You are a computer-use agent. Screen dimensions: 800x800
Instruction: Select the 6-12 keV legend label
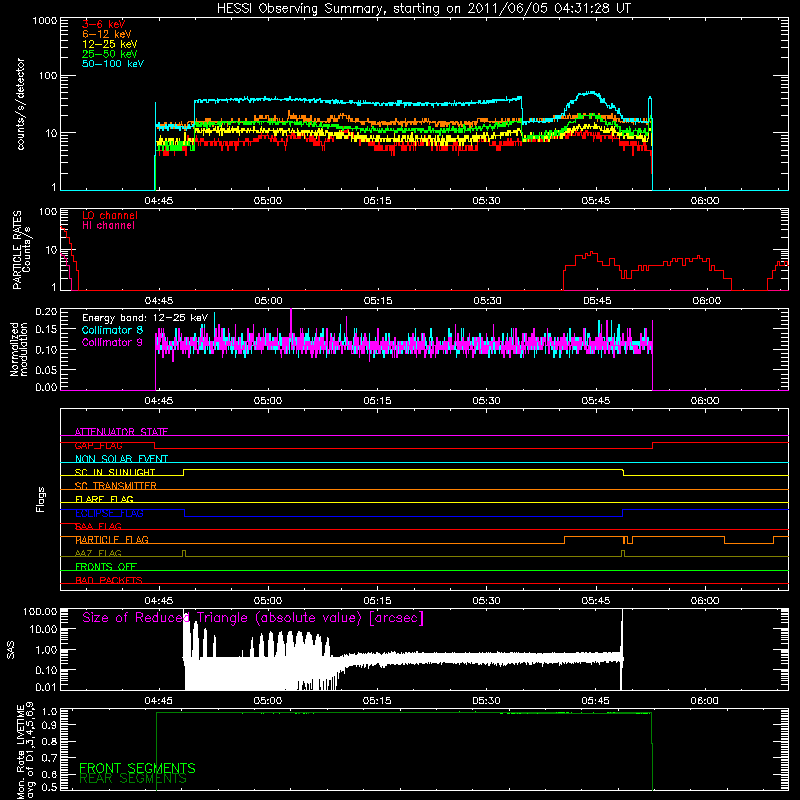pos(107,34)
